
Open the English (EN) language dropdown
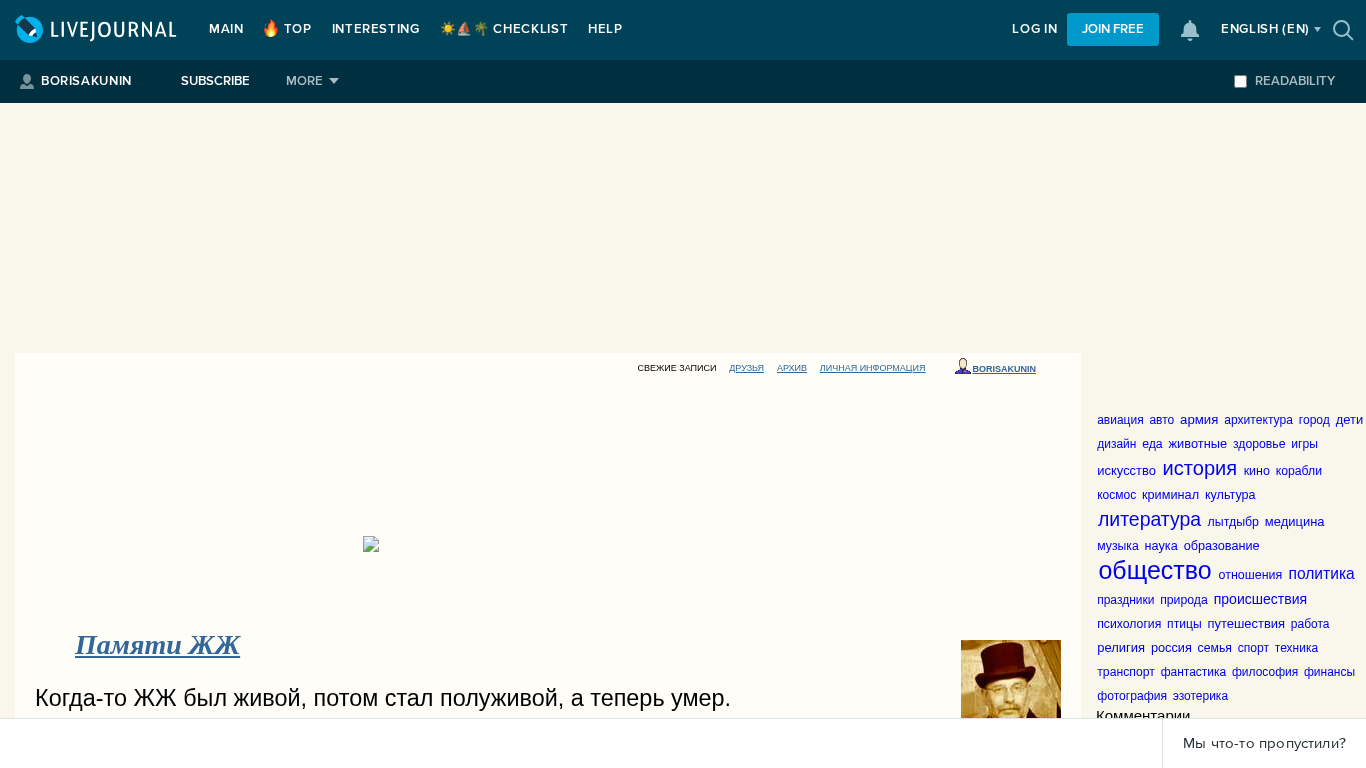(x=1271, y=30)
